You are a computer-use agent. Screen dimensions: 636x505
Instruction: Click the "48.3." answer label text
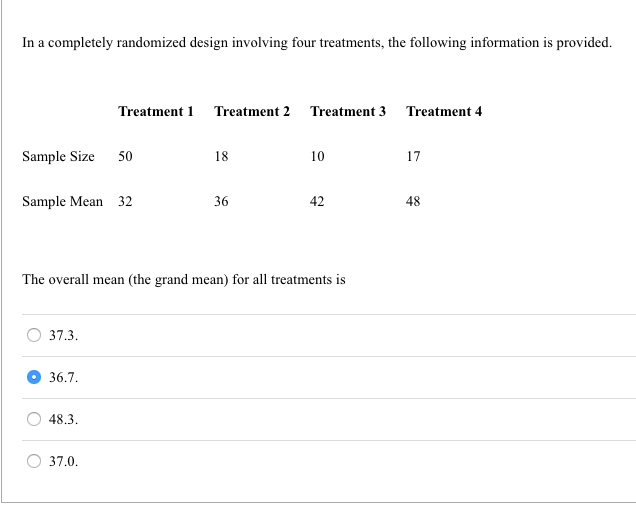pos(63,420)
